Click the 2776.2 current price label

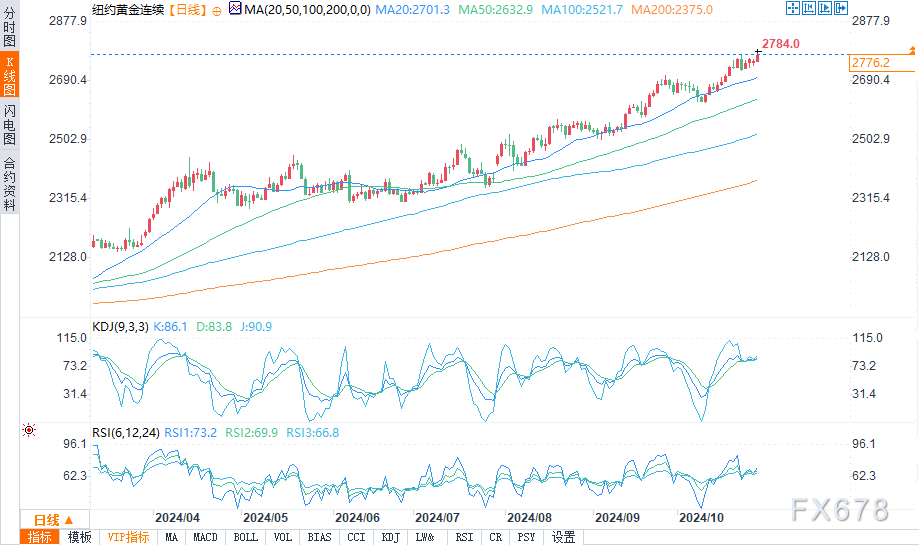point(869,62)
